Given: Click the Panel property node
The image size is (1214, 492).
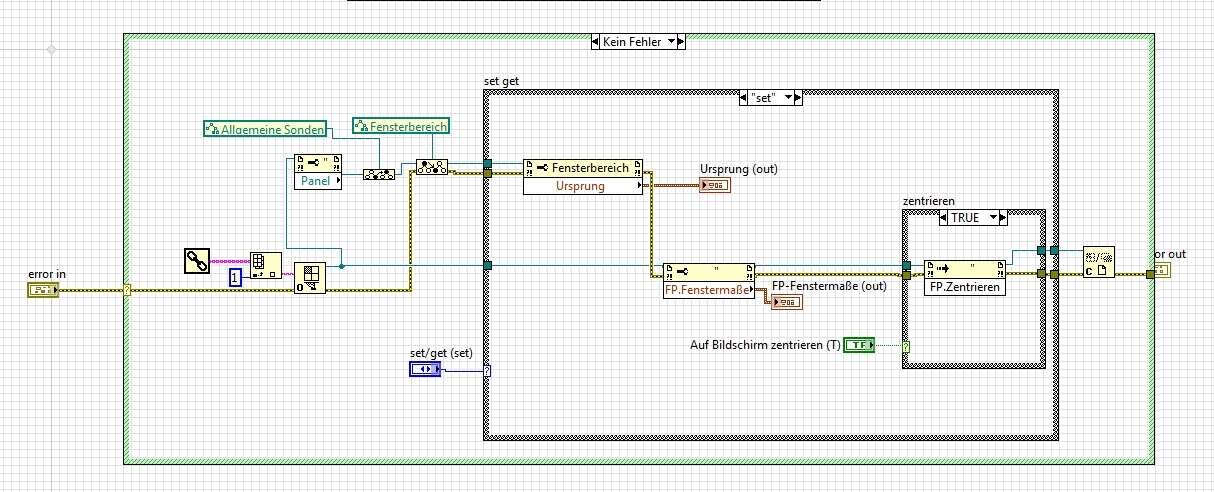Looking at the screenshot, I should click(x=318, y=172).
